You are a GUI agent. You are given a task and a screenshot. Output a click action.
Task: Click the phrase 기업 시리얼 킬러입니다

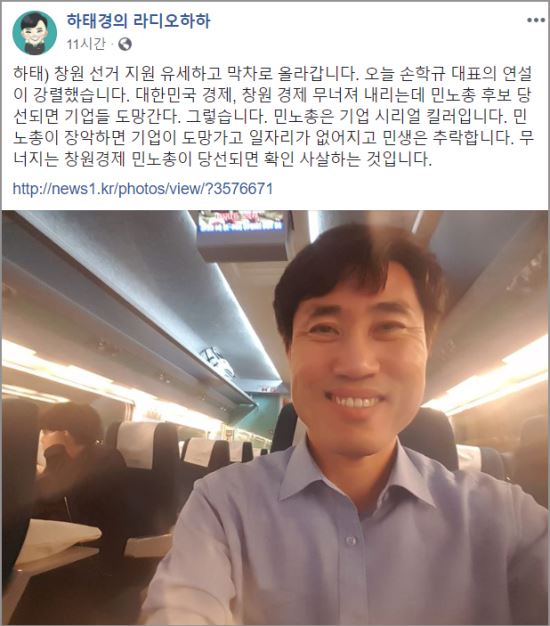click(423, 116)
